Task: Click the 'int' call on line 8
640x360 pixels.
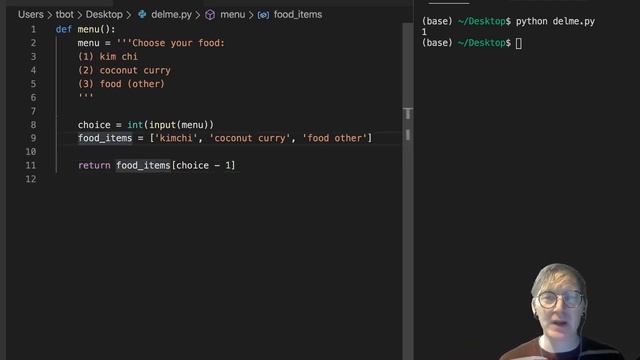Action: 135,125
